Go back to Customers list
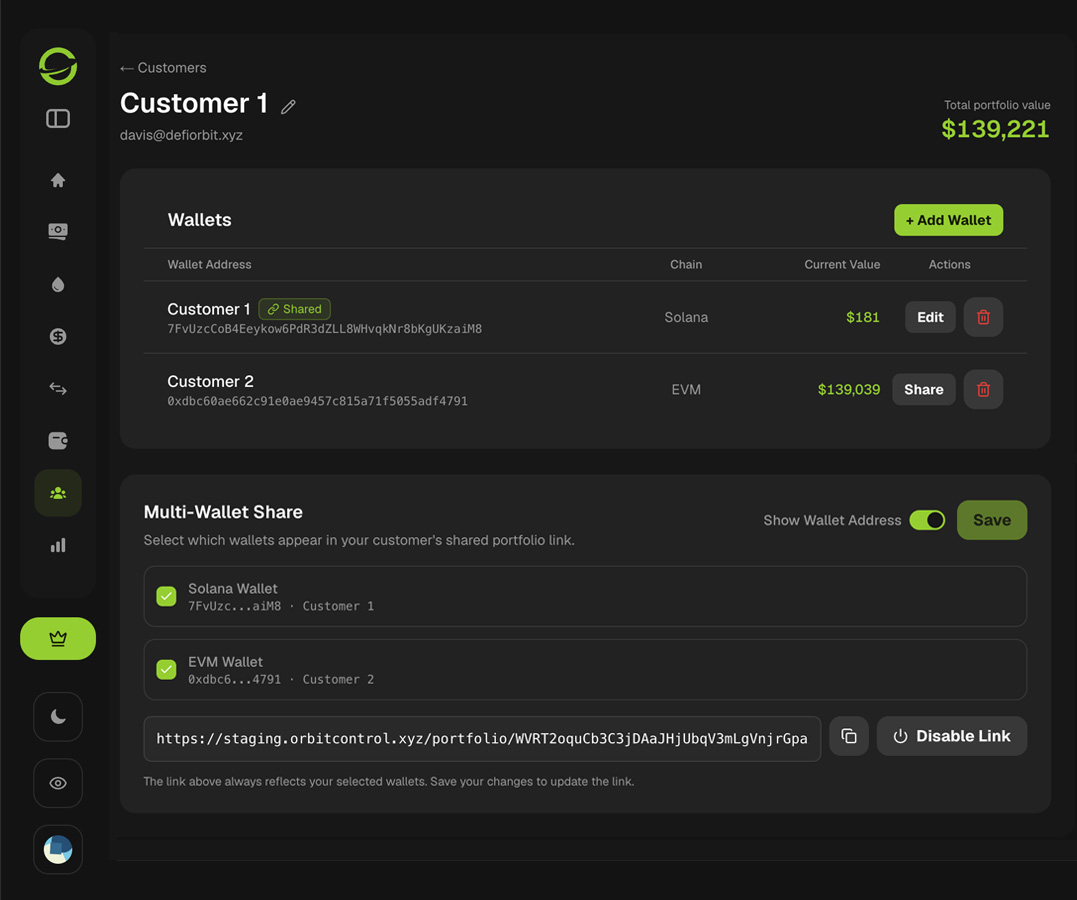1077x900 pixels. coord(163,68)
